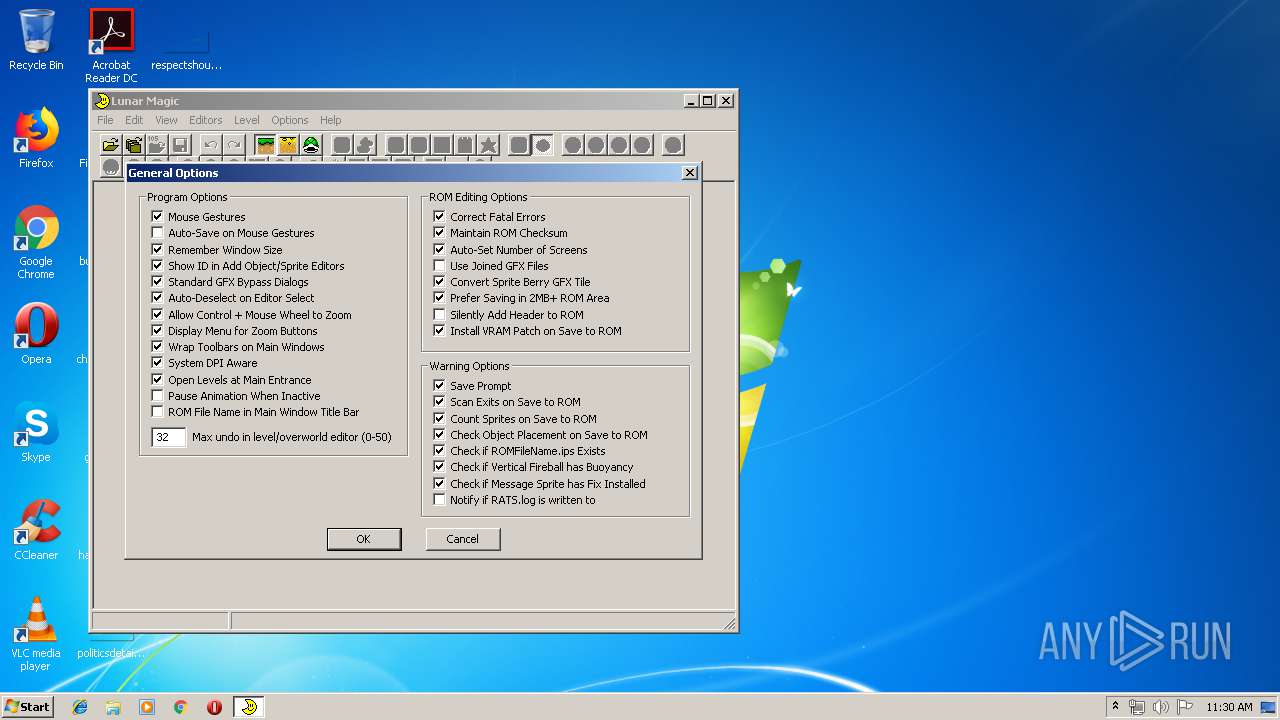Click the Open ROM folder toolbar icon
1280x720 pixels.
point(111,145)
